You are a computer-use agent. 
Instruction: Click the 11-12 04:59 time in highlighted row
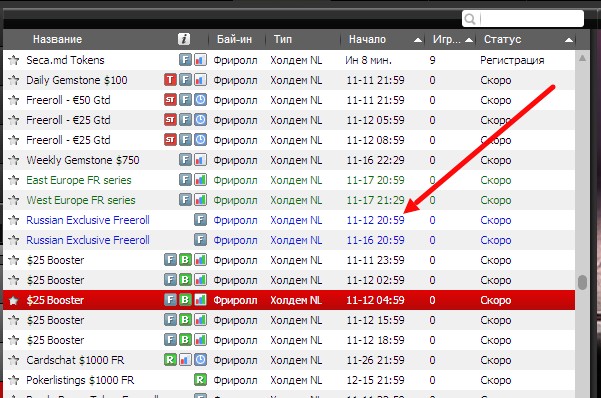click(x=375, y=300)
